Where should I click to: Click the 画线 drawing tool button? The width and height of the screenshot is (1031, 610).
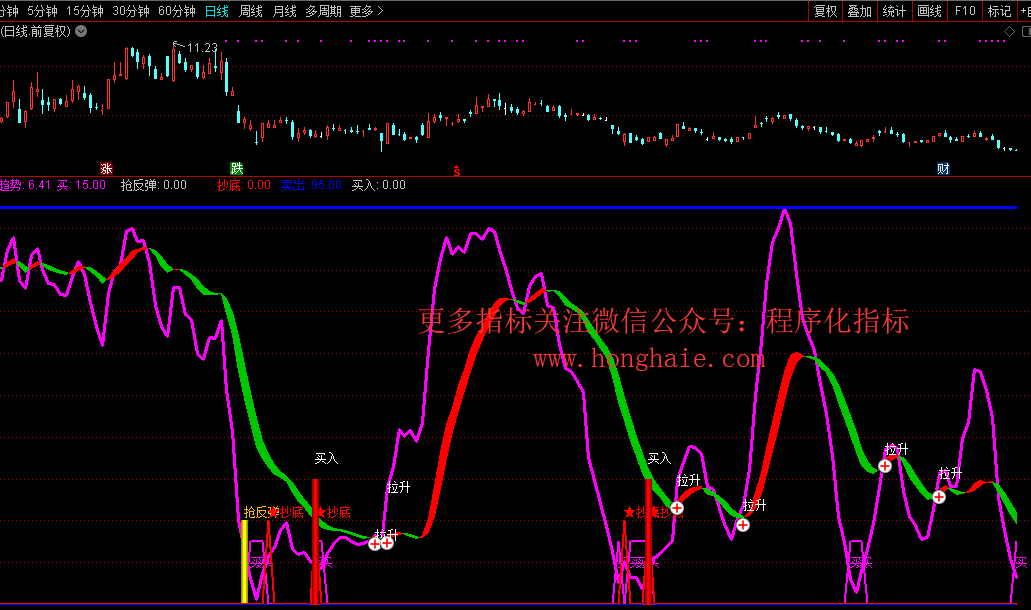(930, 11)
